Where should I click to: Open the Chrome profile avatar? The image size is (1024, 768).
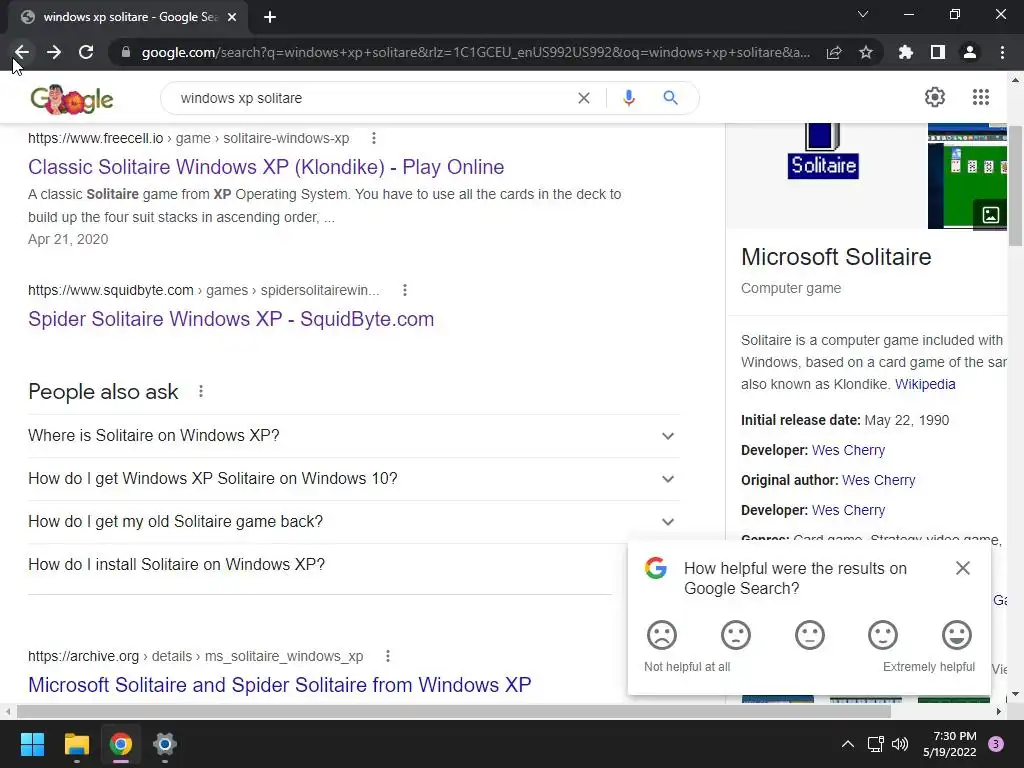pyautogui.click(x=970, y=52)
